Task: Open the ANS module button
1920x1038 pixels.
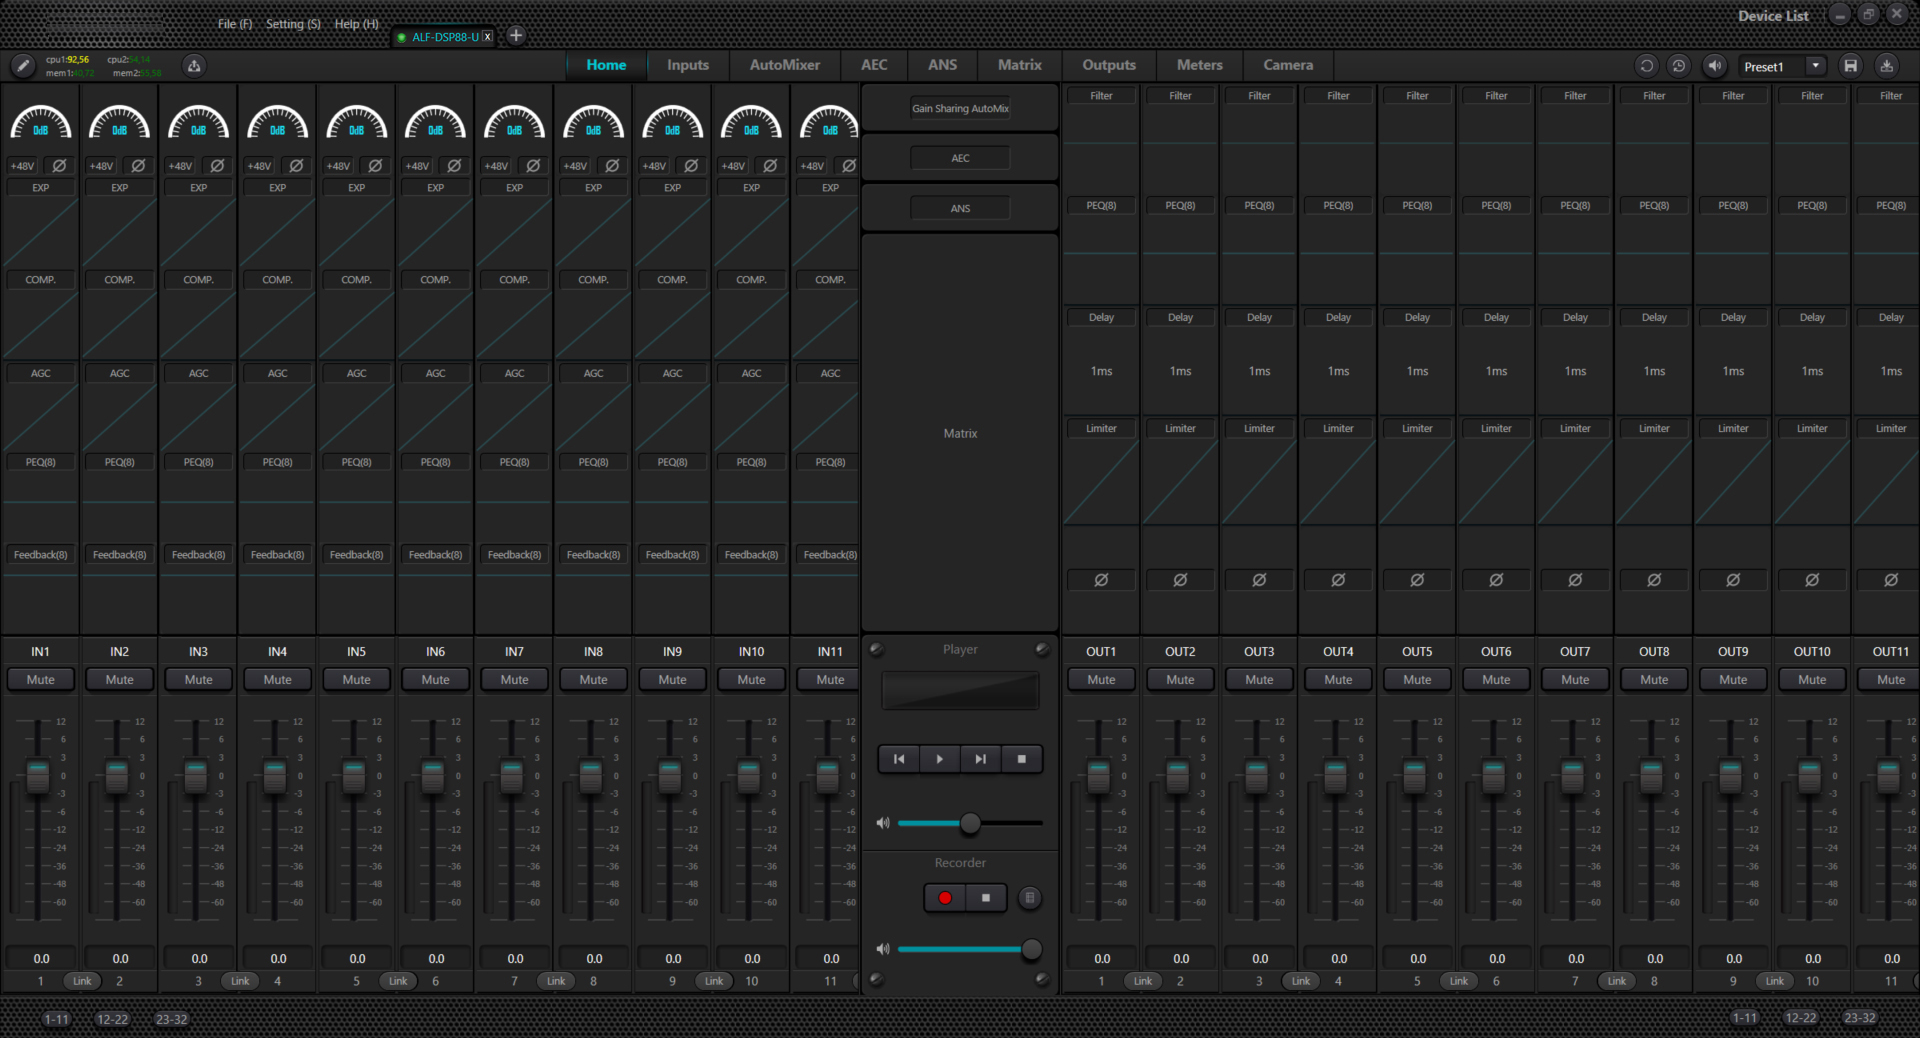Action: [x=960, y=209]
